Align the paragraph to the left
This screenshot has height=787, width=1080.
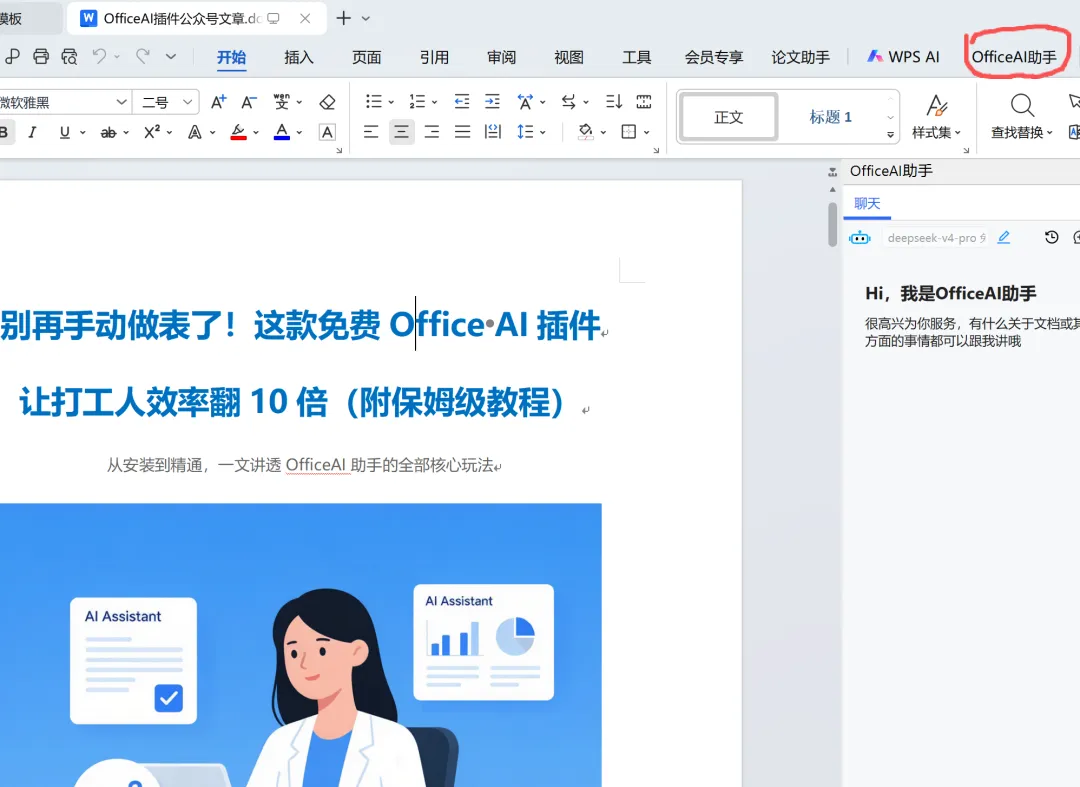coord(371,132)
